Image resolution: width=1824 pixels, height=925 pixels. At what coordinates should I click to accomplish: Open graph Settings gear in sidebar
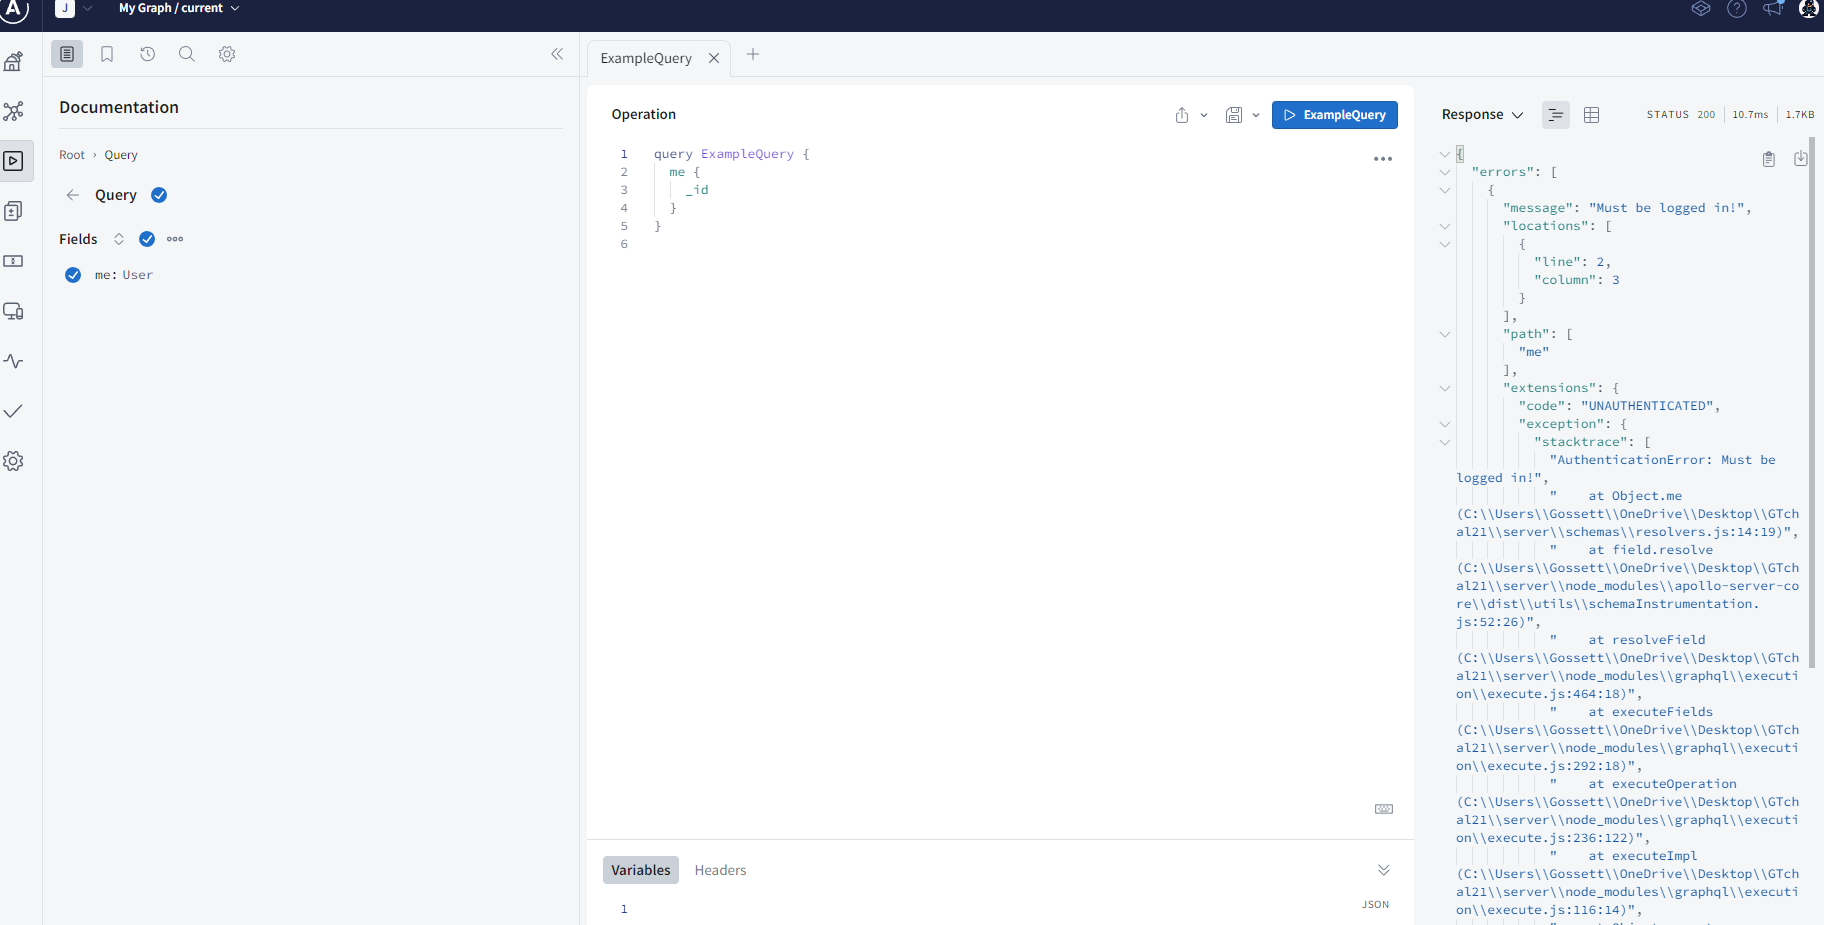[x=14, y=461]
